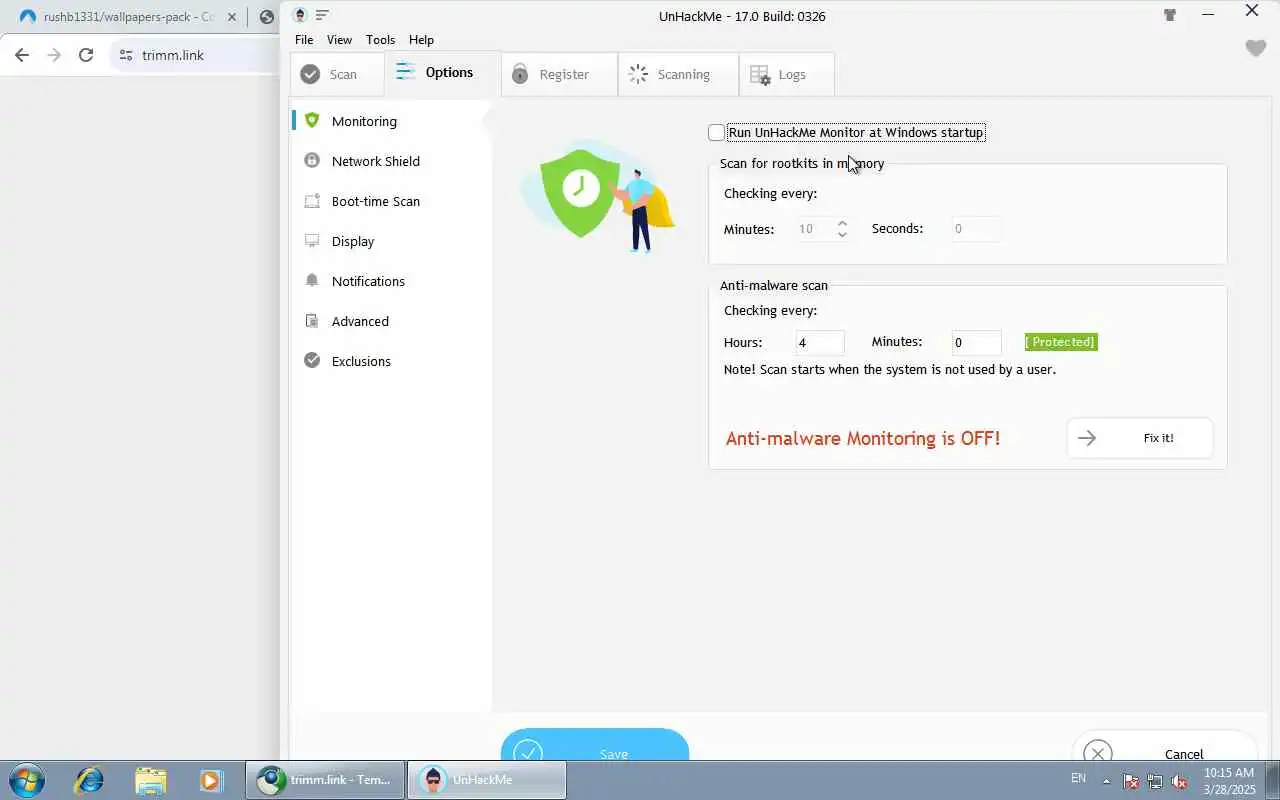Open the Tools menu
Image resolution: width=1280 pixels, height=800 pixels.
click(x=380, y=39)
